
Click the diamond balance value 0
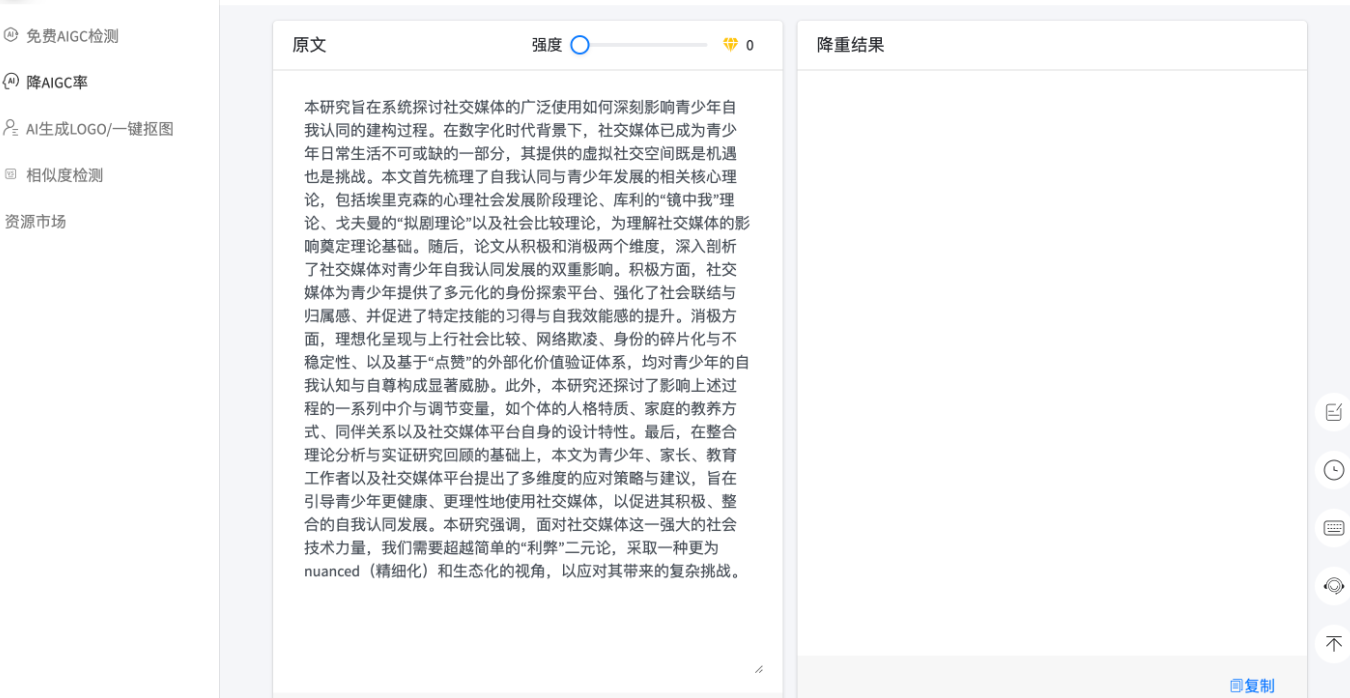coord(750,45)
